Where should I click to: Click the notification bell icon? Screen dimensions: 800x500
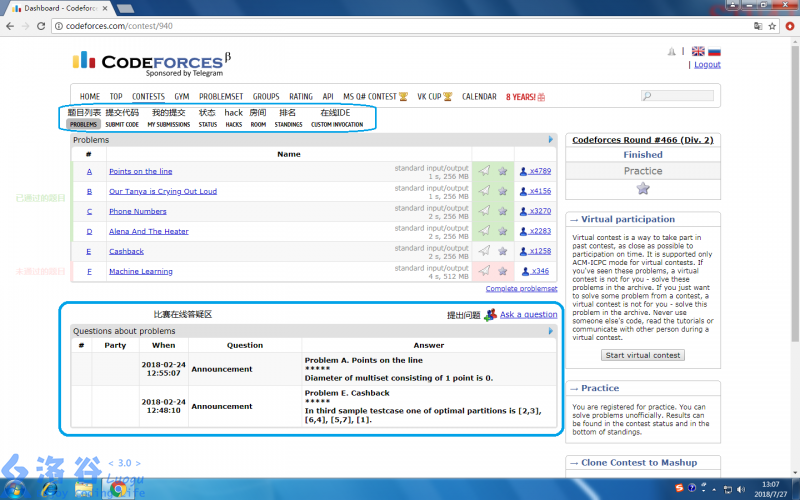[x=671, y=52]
